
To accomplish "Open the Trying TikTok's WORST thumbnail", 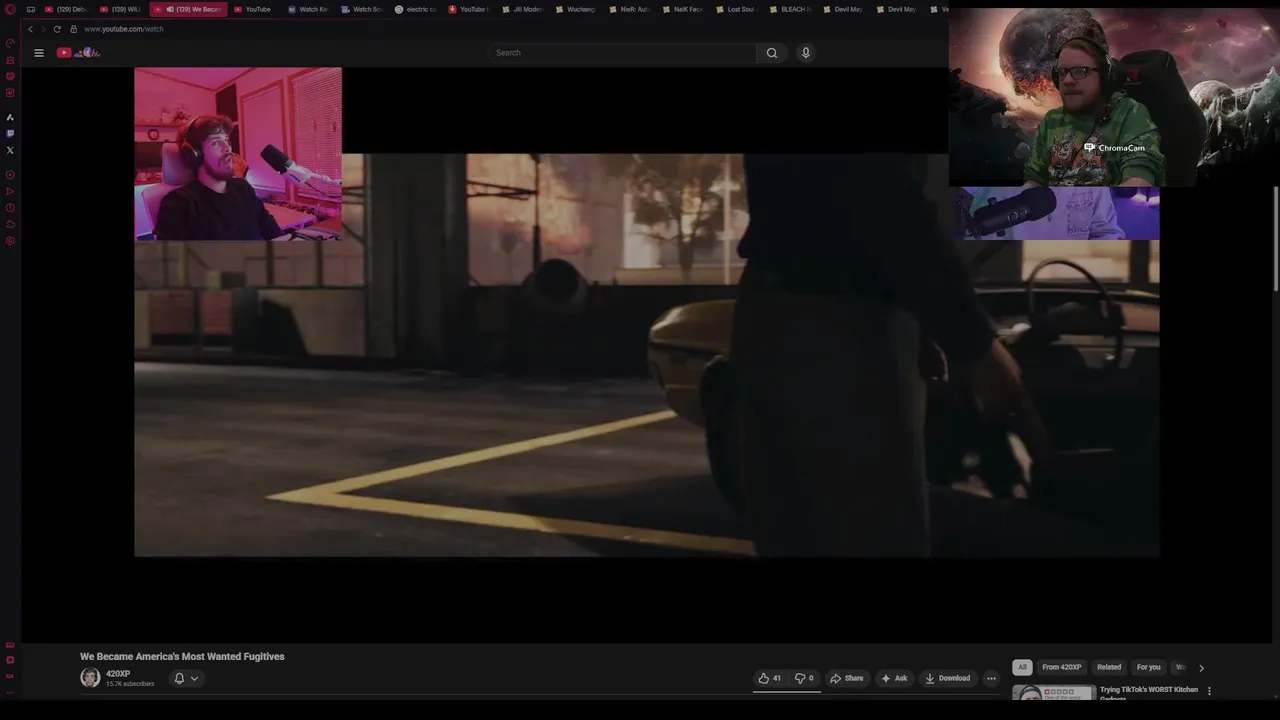I will (1053, 692).
